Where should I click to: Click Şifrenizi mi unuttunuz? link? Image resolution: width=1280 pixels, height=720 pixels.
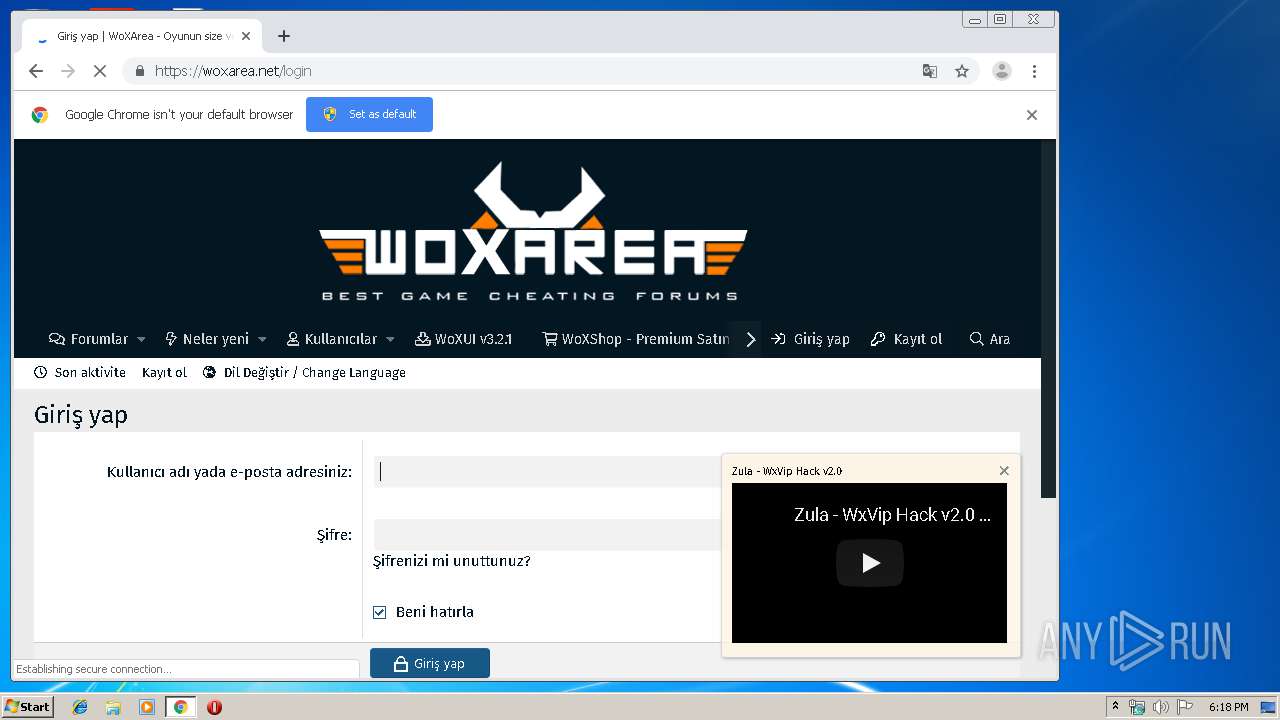point(452,561)
